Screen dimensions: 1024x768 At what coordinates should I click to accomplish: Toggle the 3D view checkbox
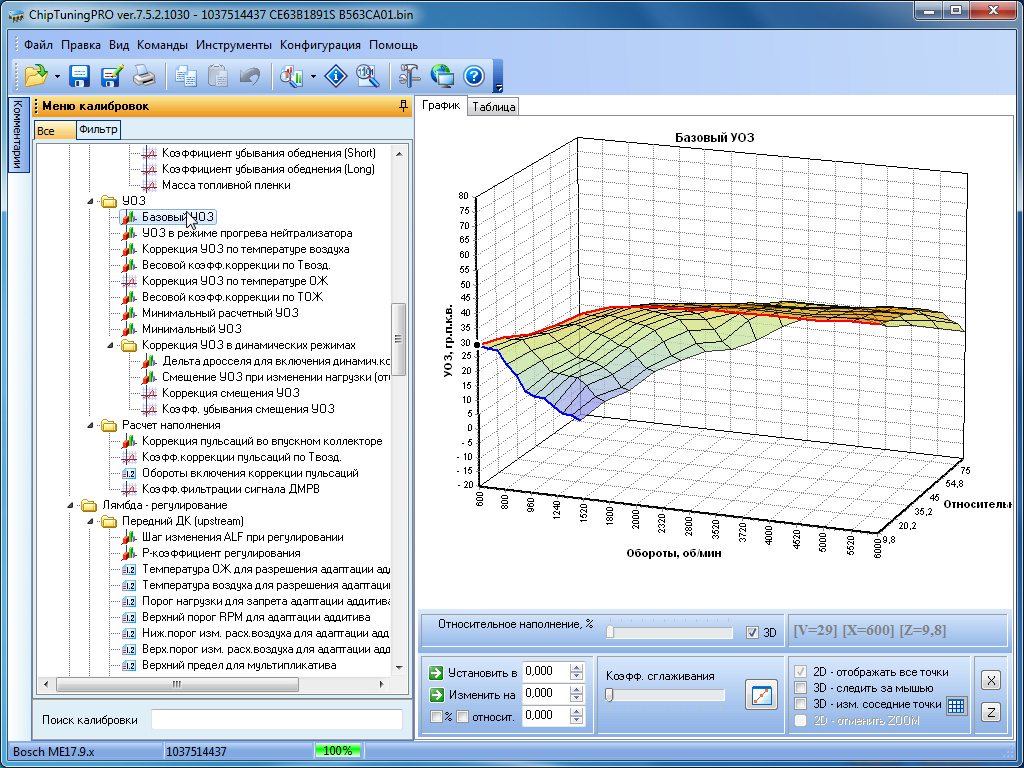click(x=753, y=632)
